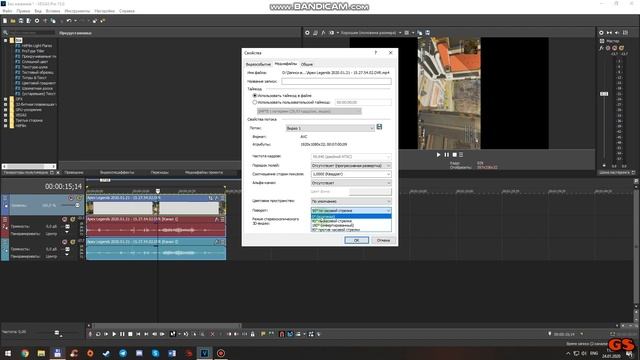Open Chrome from the taskbar
Screen dimensions: 640x360
click(24, 353)
